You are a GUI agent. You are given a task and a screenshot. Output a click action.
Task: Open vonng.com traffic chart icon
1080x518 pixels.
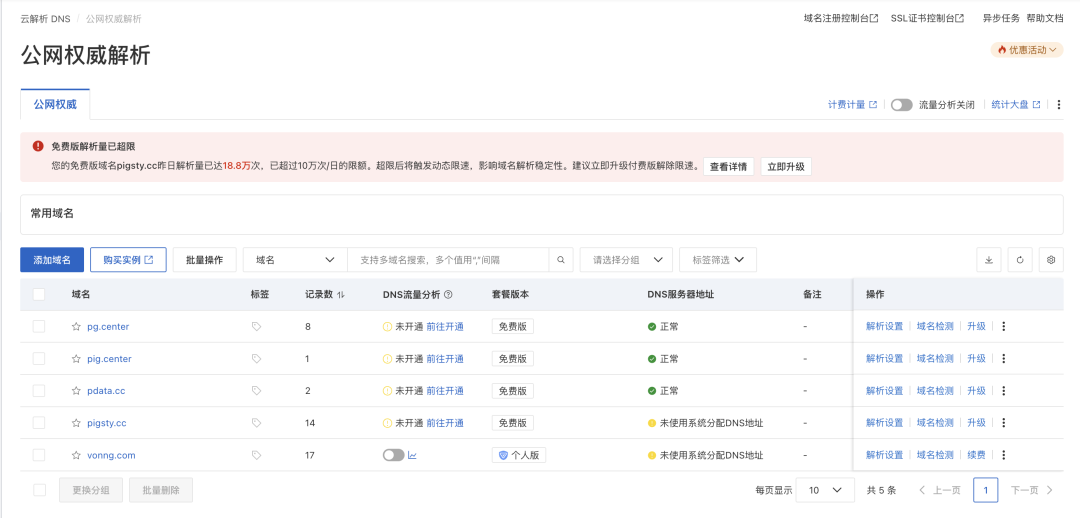tap(413, 455)
